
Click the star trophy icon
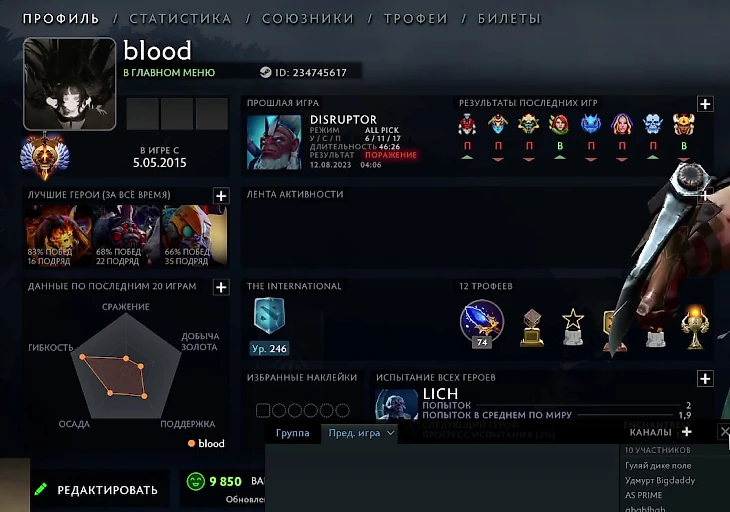tap(573, 327)
